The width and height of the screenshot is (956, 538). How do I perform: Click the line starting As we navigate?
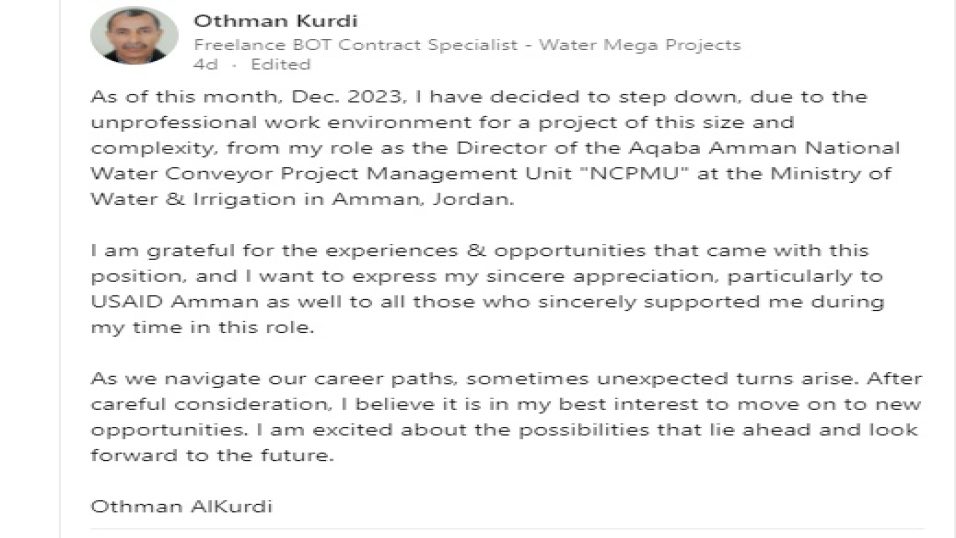point(506,379)
